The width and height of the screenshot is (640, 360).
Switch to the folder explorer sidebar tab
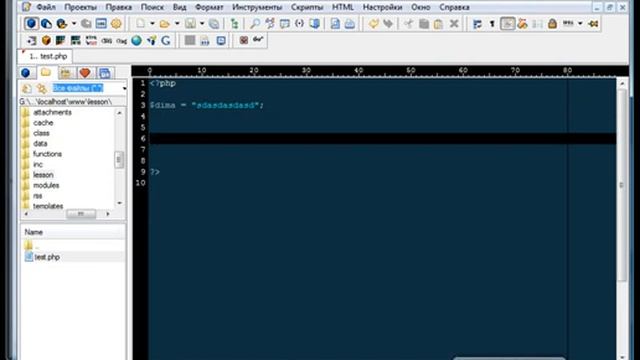46,73
